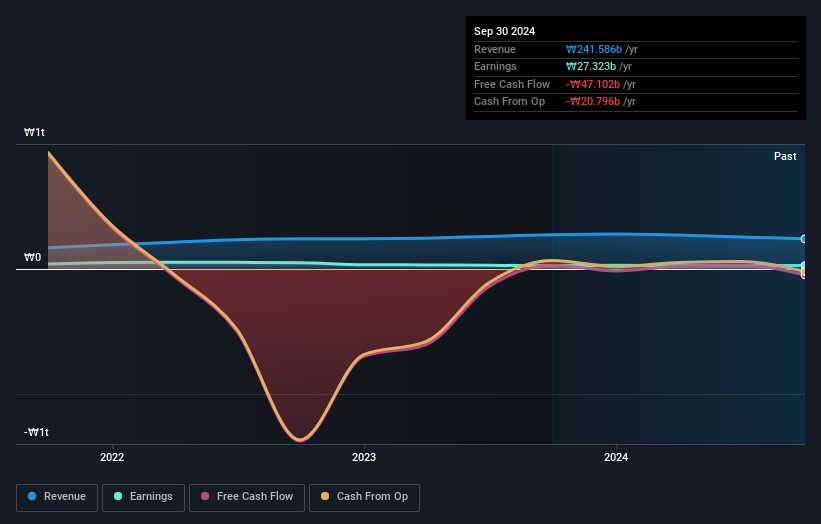Click the -₩1t y-axis label

pos(36,432)
